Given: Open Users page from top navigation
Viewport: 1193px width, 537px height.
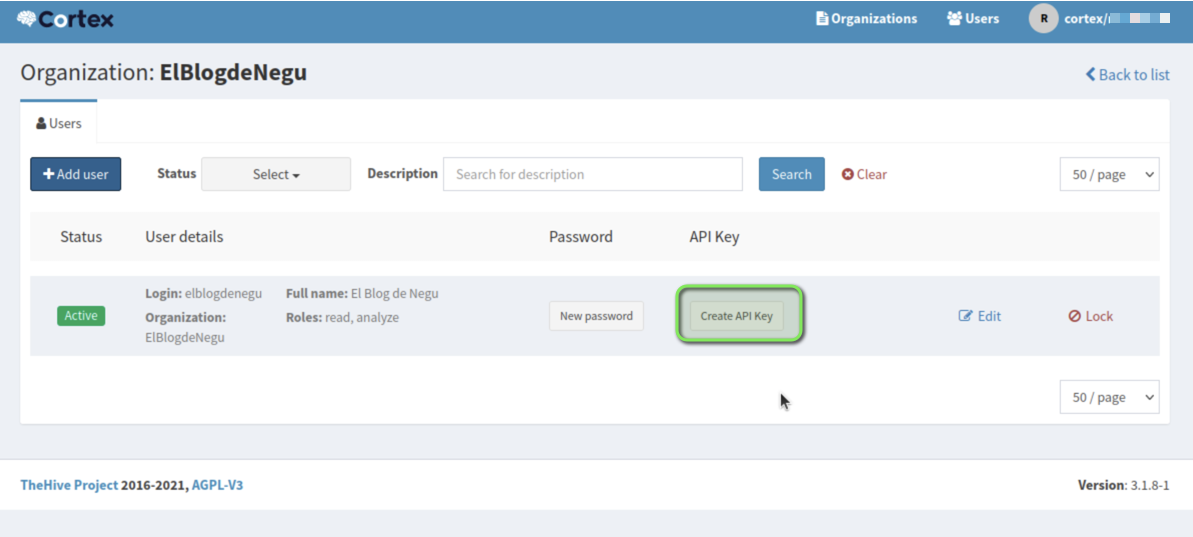Looking at the screenshot, I should (x=972, y=19).
